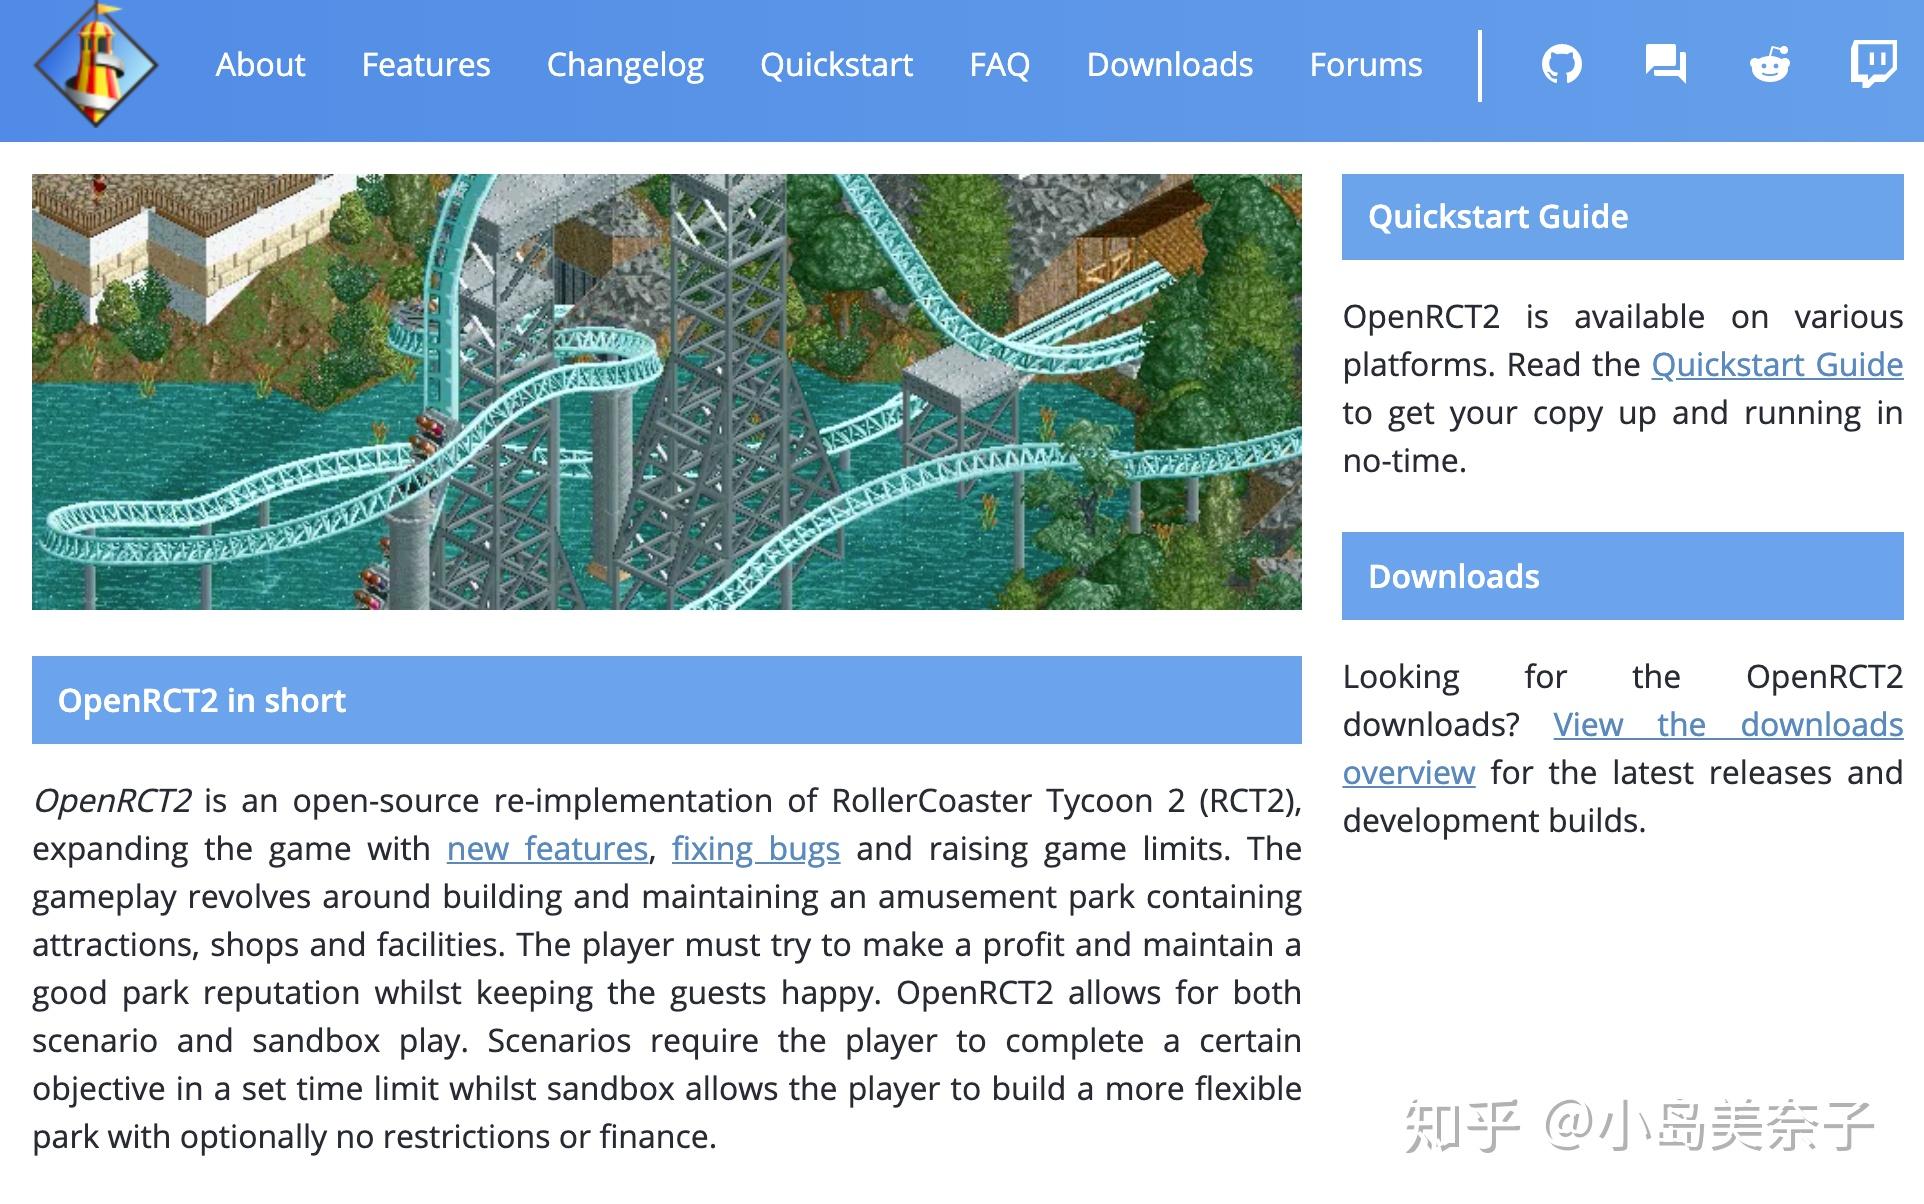Select Quickstart in the navigation bar
This screenshot has width=1924, height=1204.
(x=836, y=65)
